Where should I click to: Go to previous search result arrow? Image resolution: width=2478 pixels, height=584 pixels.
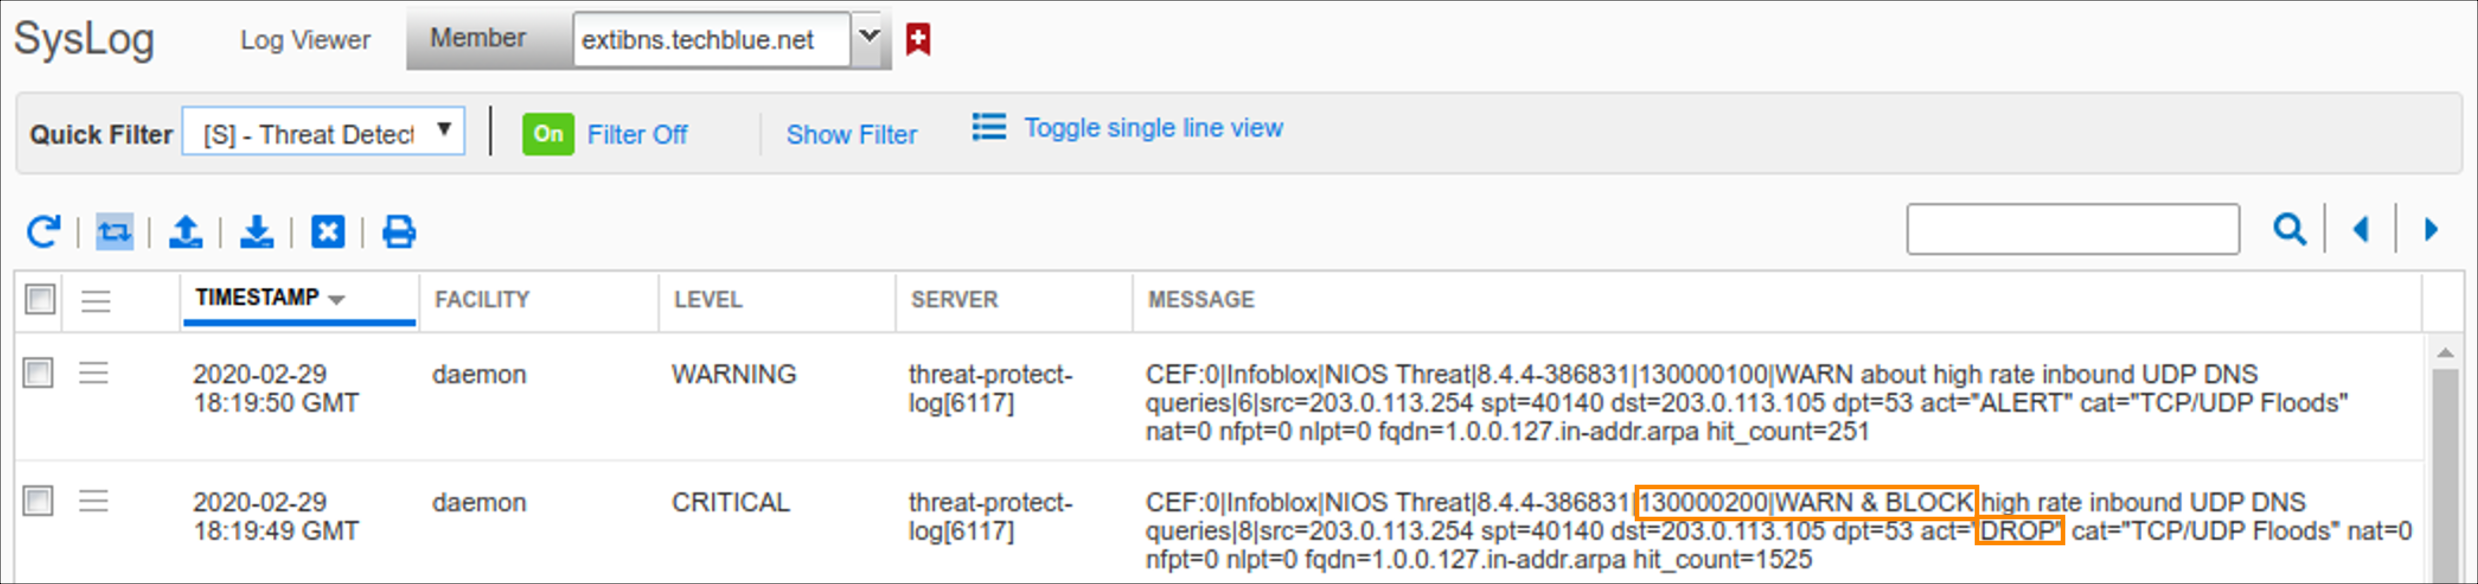[2362, 230]
